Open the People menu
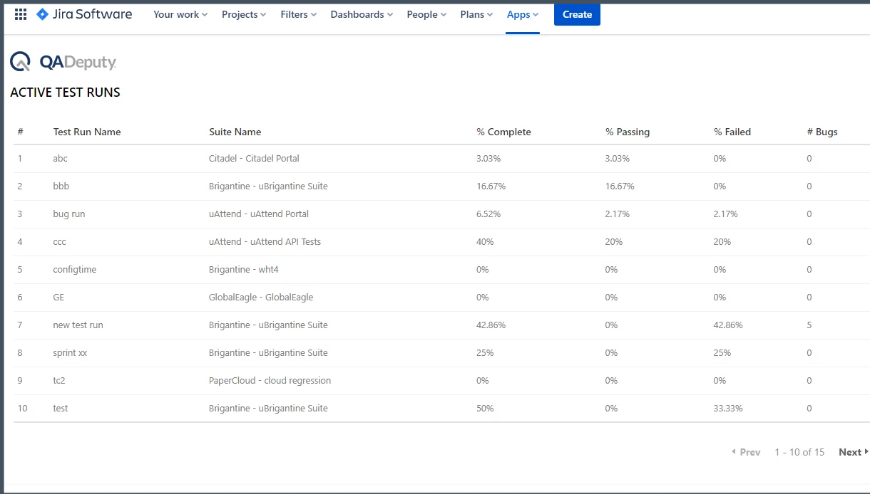 (x=426, y=15)
